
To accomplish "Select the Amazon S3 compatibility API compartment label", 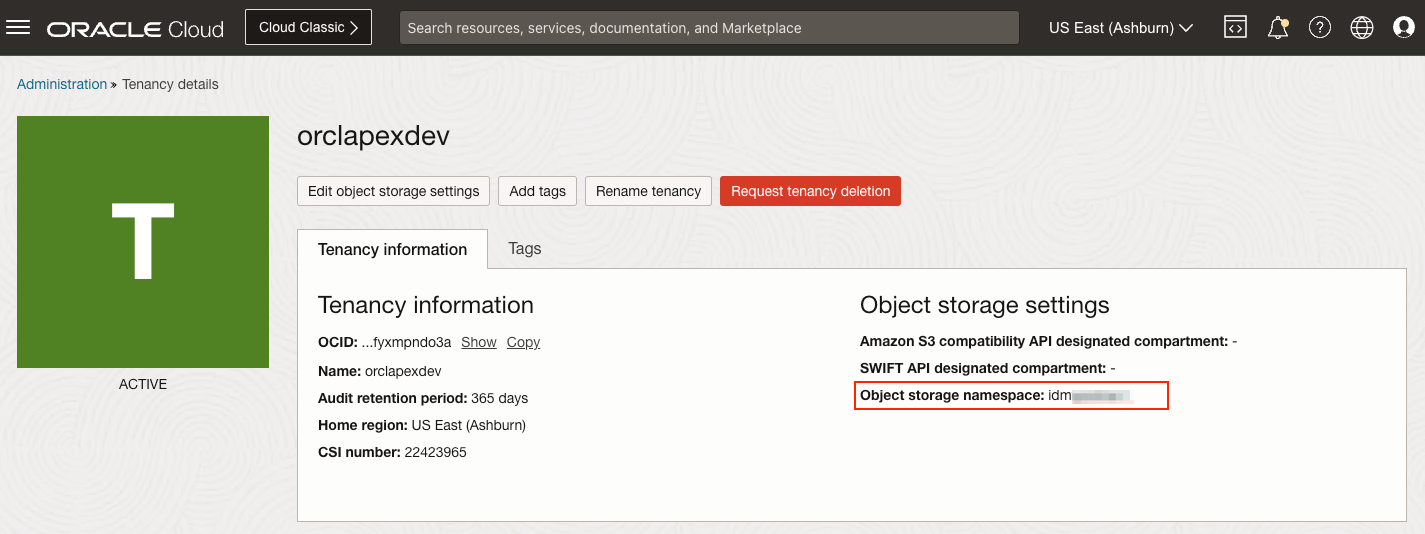I will [1044, 341].
